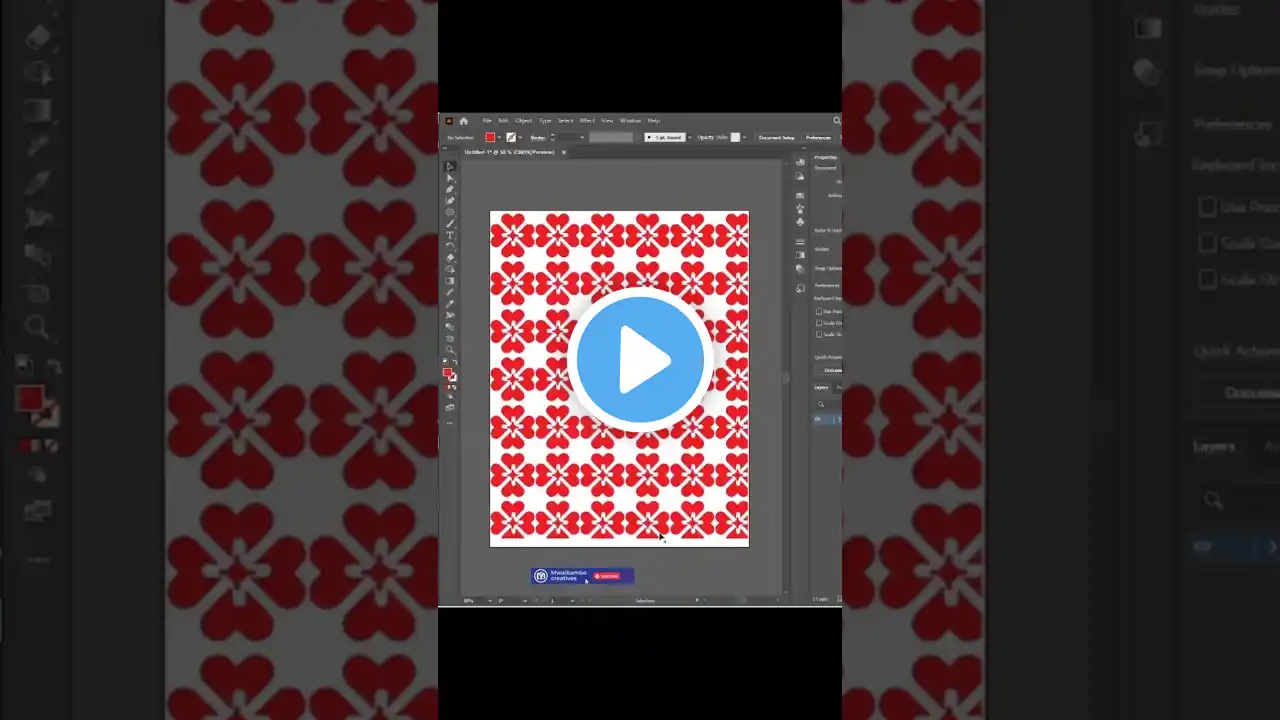Open the zoom level dropdown in status bar
1280x720 pixels.
click(x=490, y=600)
